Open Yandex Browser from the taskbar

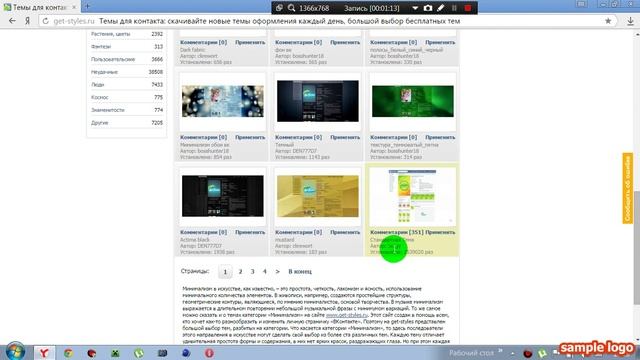point(44,353)
